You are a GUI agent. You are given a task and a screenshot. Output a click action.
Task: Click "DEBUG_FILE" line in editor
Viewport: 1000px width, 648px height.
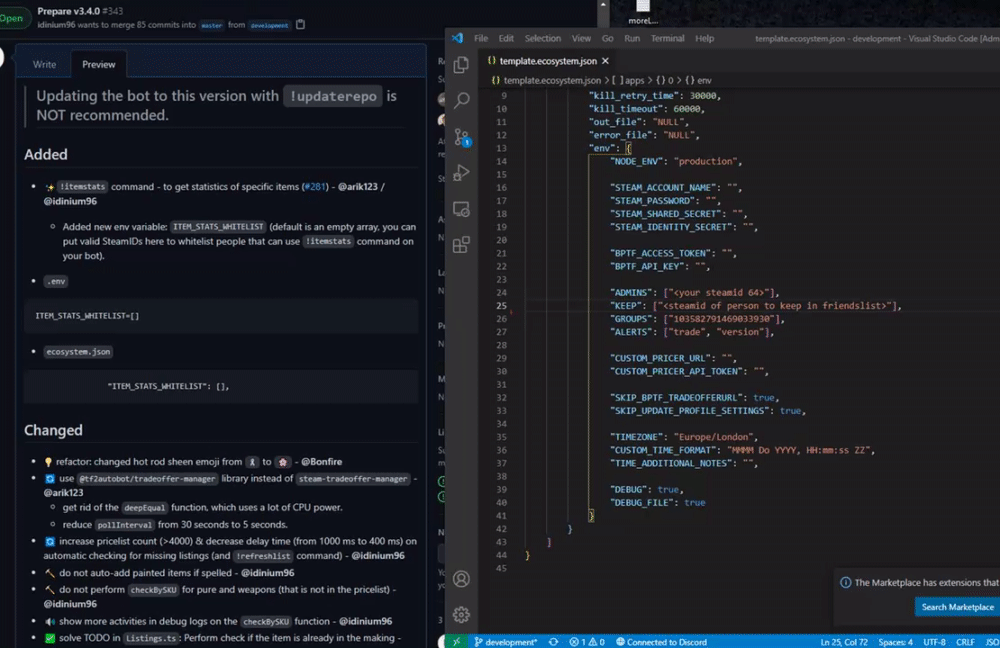[658, 503]
